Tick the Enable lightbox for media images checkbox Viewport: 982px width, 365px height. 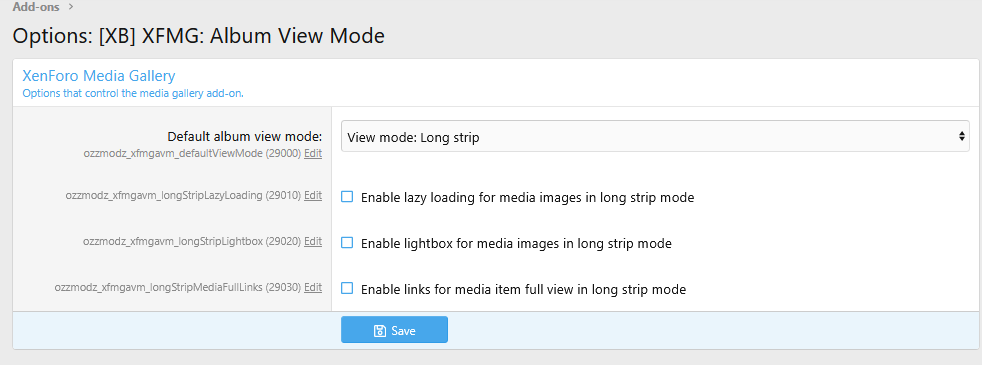click(347, 243)
